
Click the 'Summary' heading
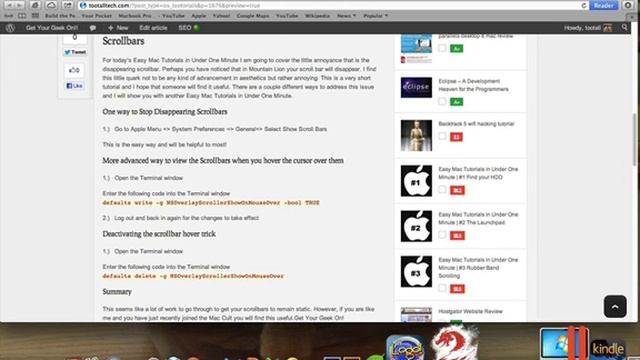[117, 292]
